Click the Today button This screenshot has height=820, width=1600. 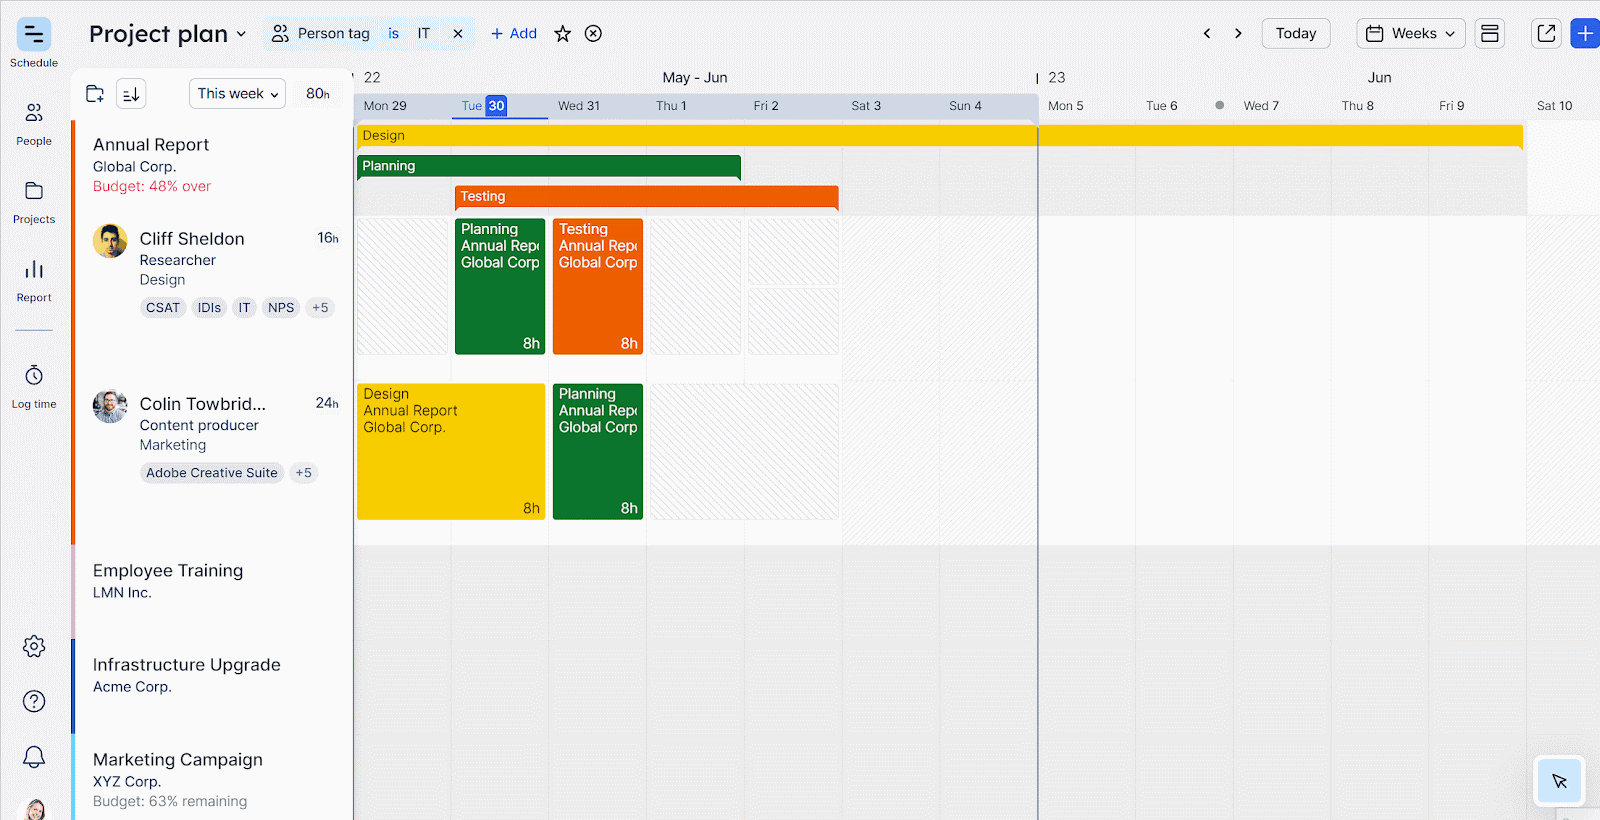(1295, 33)
